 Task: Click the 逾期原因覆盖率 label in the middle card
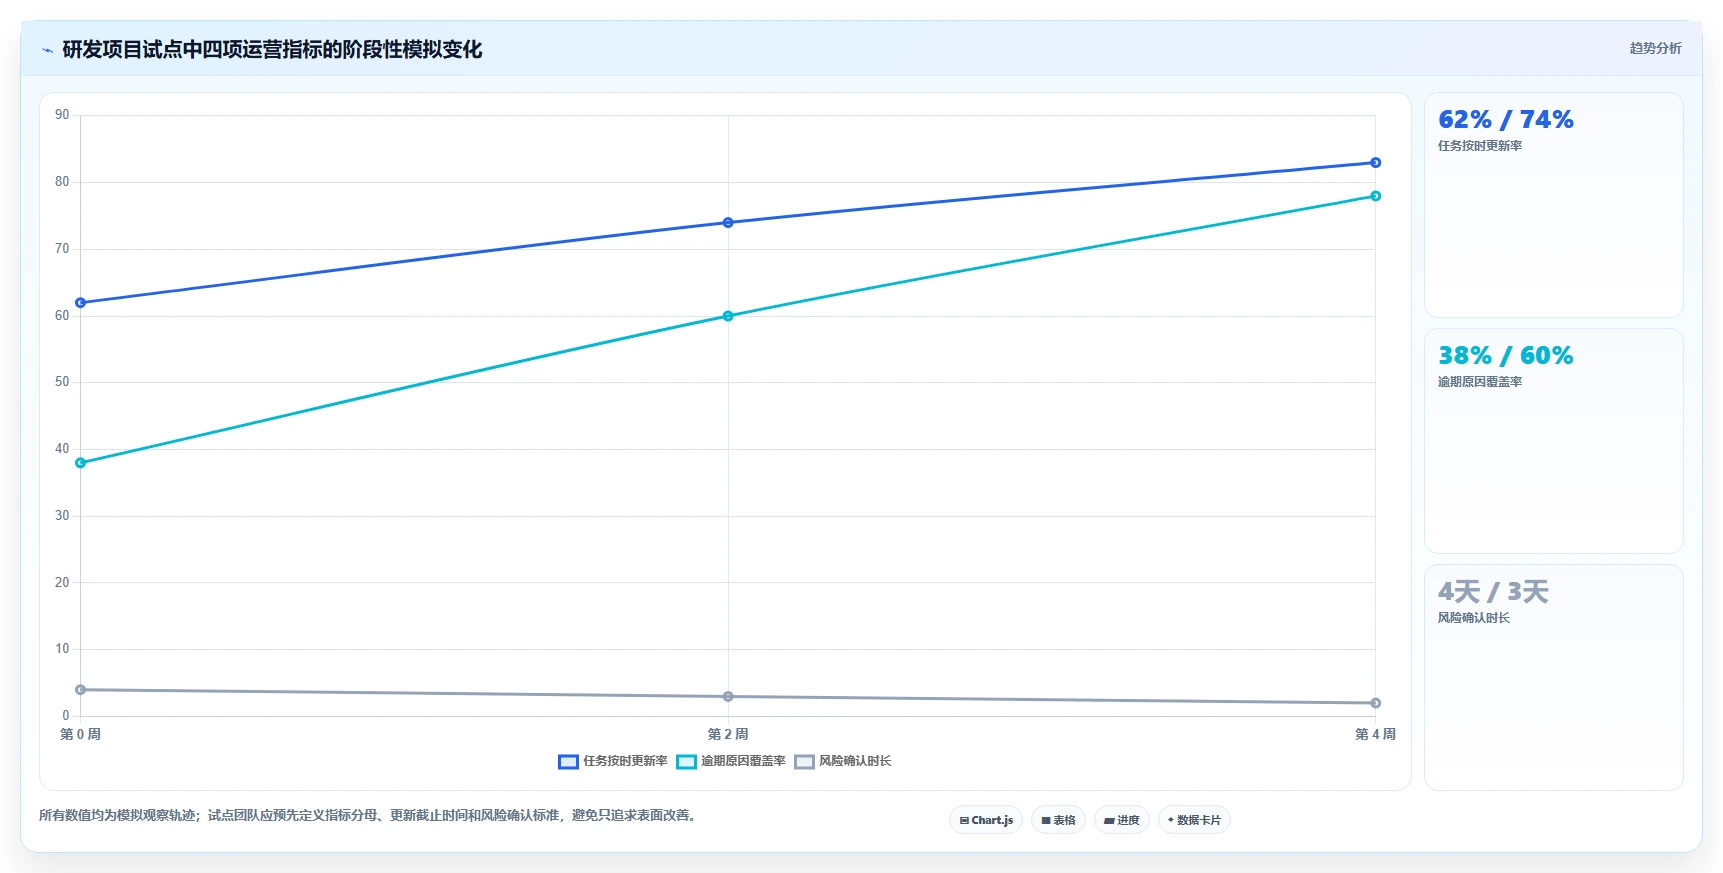[1480, 382]
